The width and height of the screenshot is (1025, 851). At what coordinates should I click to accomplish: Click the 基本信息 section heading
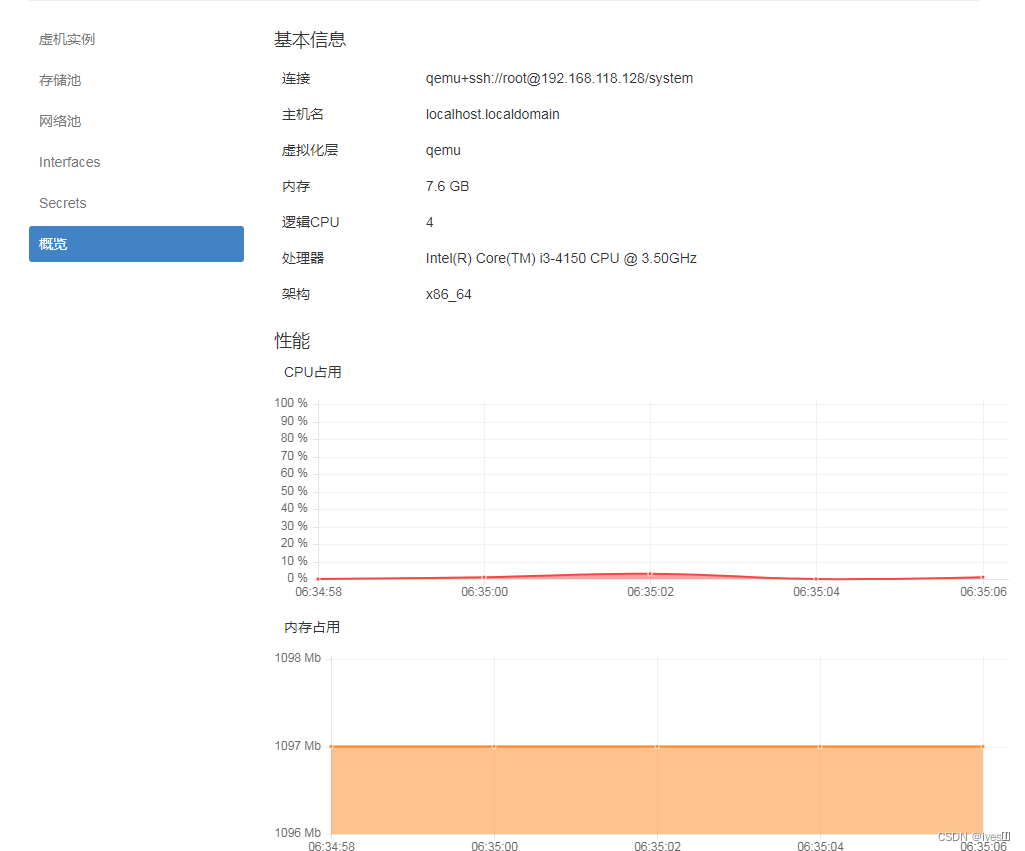coord(310,40)
